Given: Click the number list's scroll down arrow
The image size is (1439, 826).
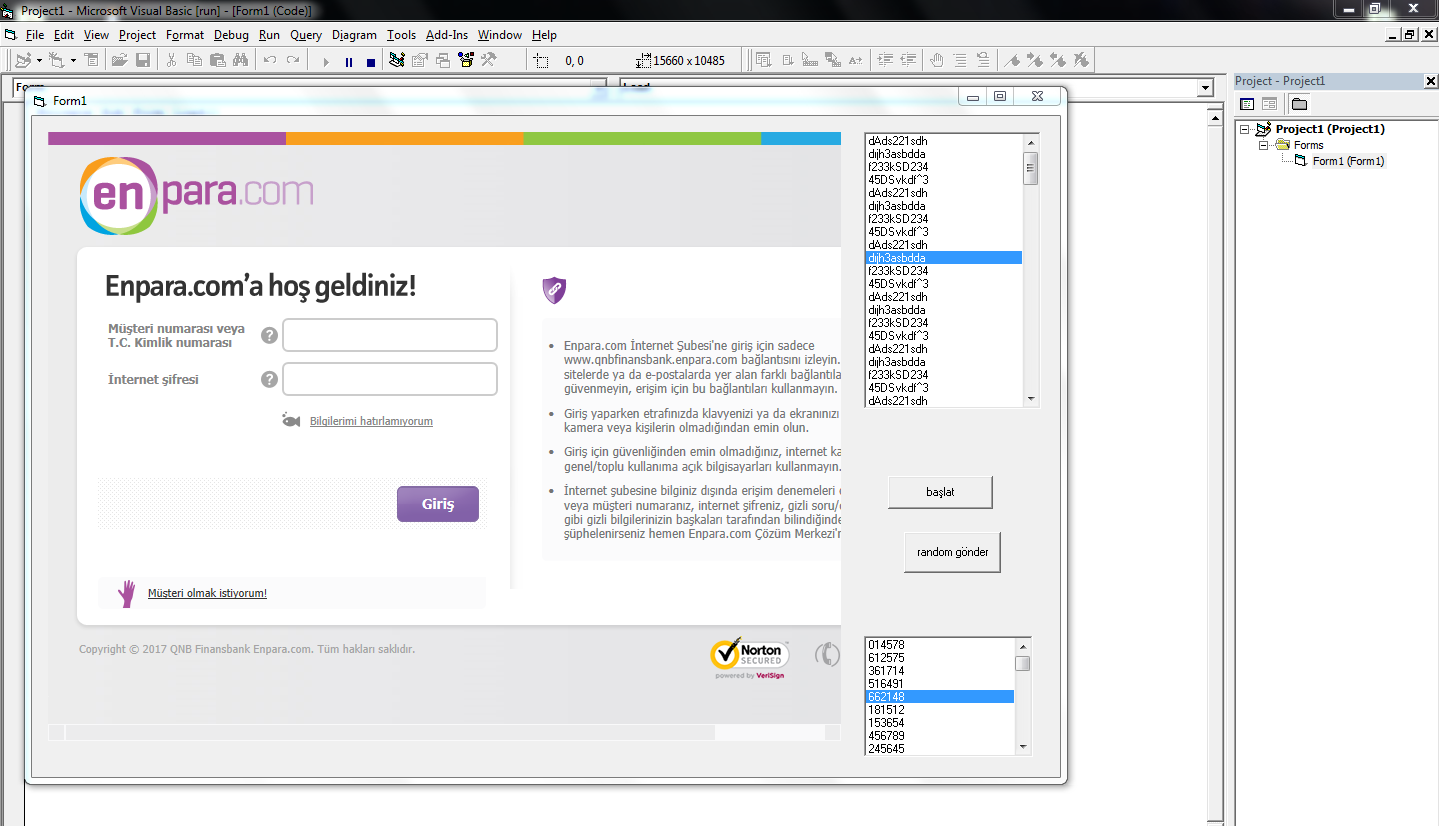Looking at the screenshot, I should (1023, 747).
